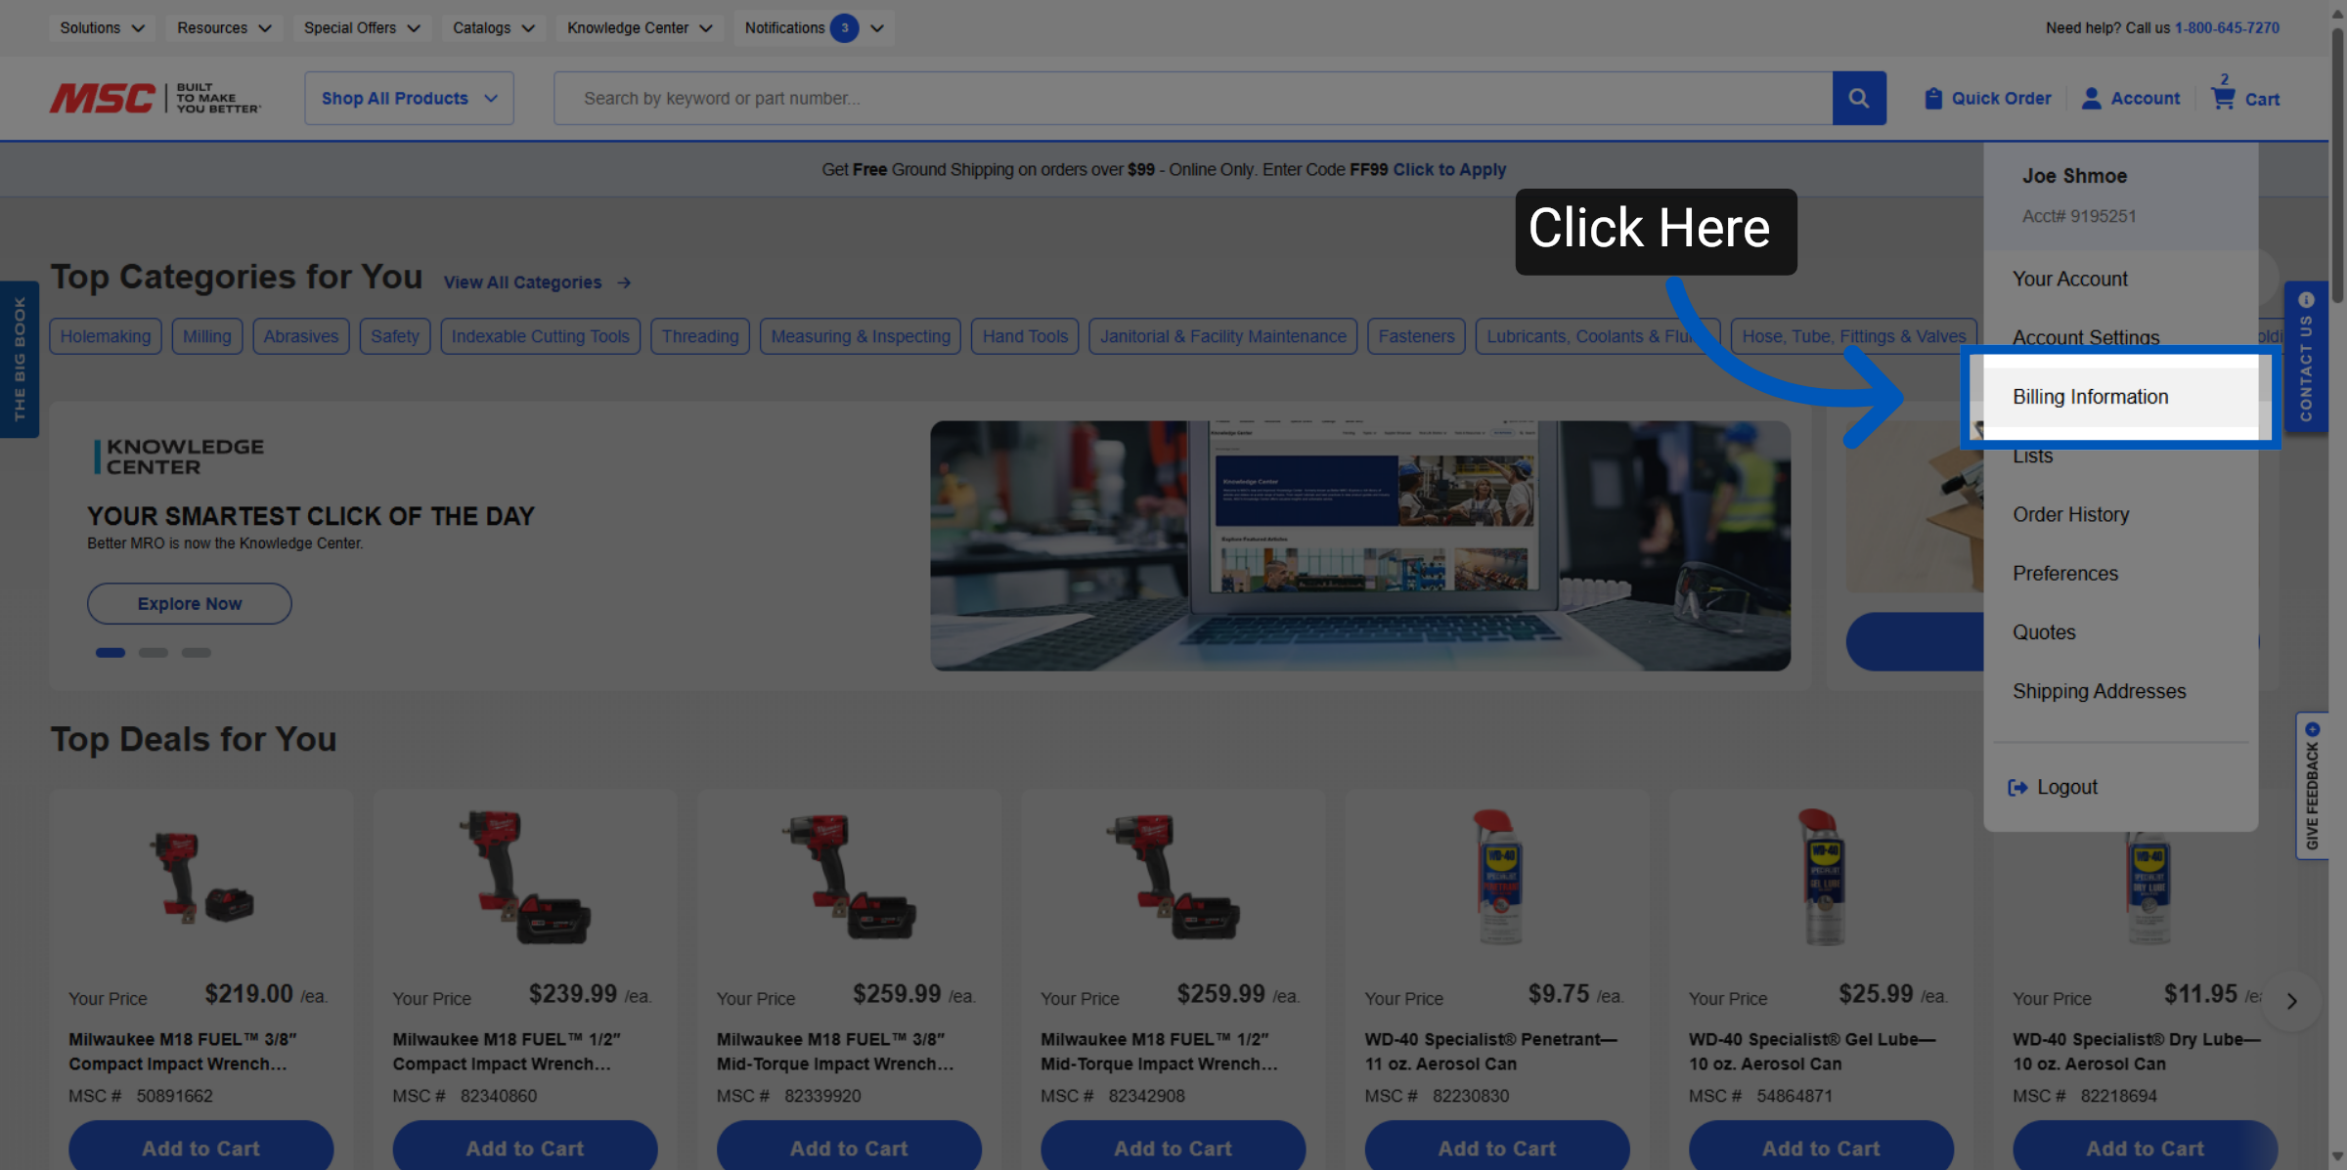
Task: Select the Safety category chip
Action: [x=395, y=337]
